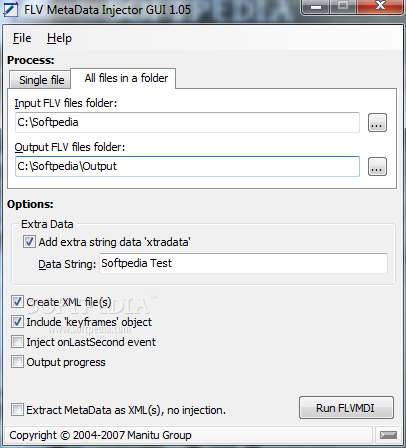Run FLVMDI with the button
This screenshot has height=448, width=406.
(x=346, y=408)
